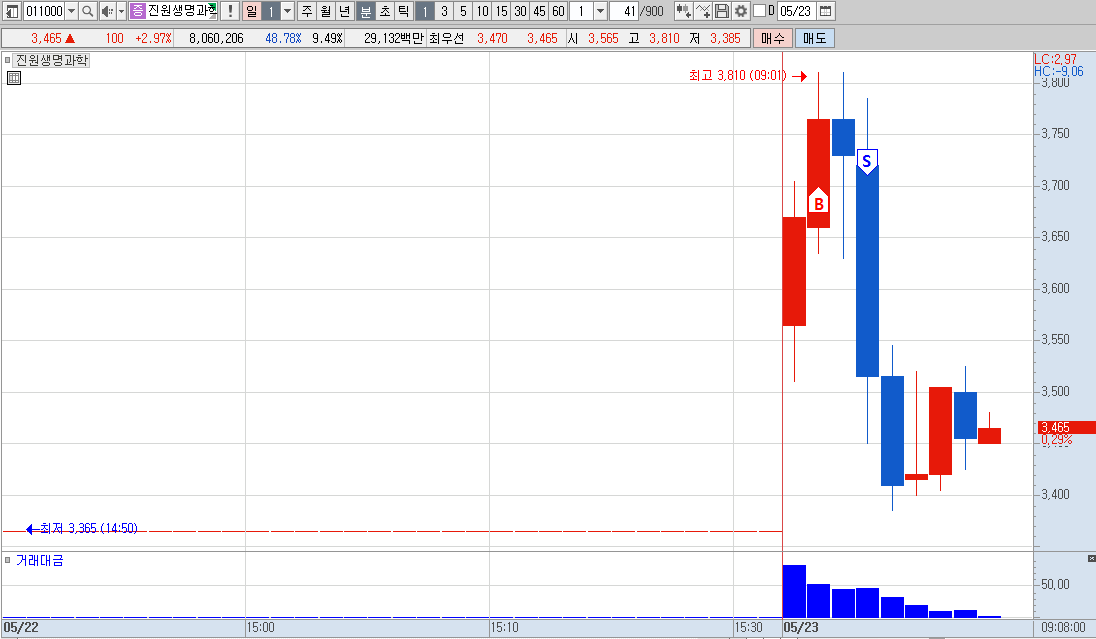Choose the 10 minute interval button
The width and height of the screenshot is (1096, 639).
[482, 11]
